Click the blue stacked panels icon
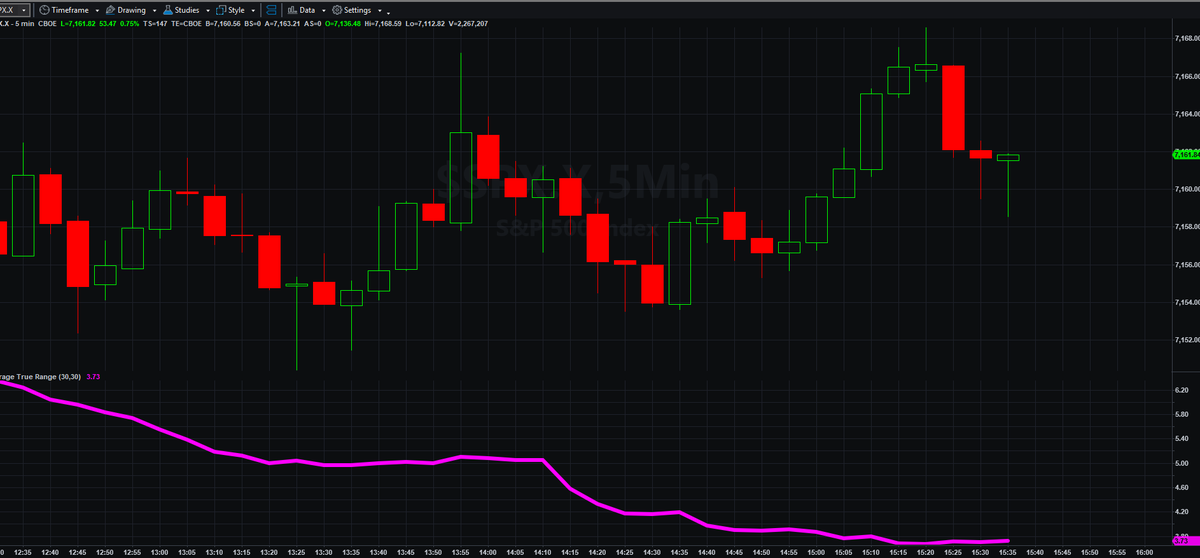This screenshot has width=1200, height=558. point(271,9)
